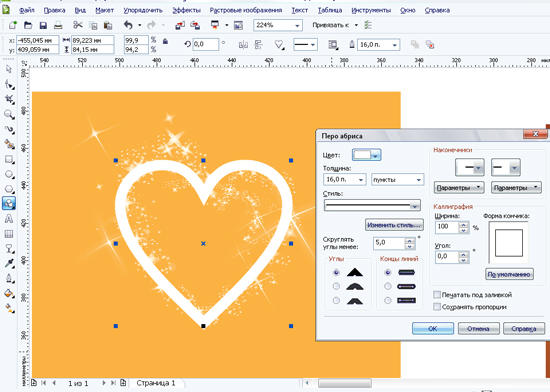Open the Цвет color dropdown in dialog
This screenshot has height=392, width=550.
coord(375,155)
